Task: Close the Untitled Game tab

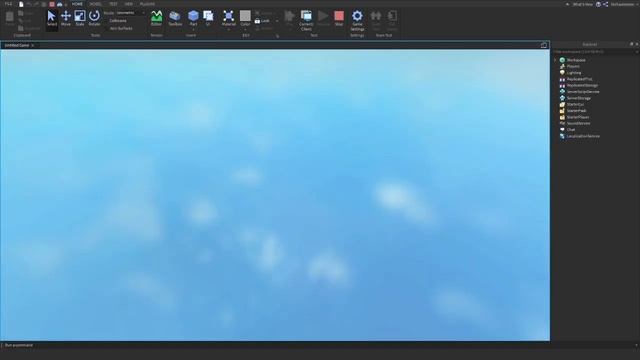Action: coord(33,45)
